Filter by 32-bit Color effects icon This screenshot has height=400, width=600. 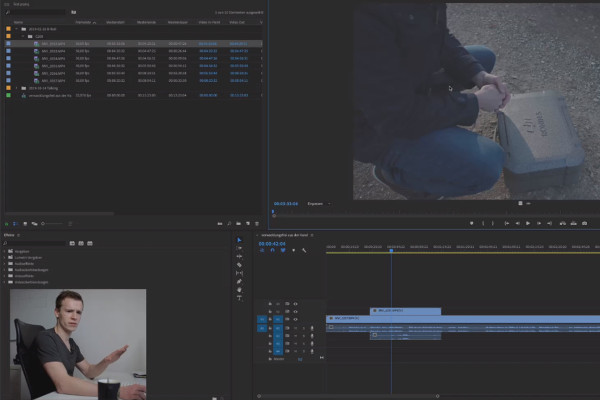[x=81, y=243]
